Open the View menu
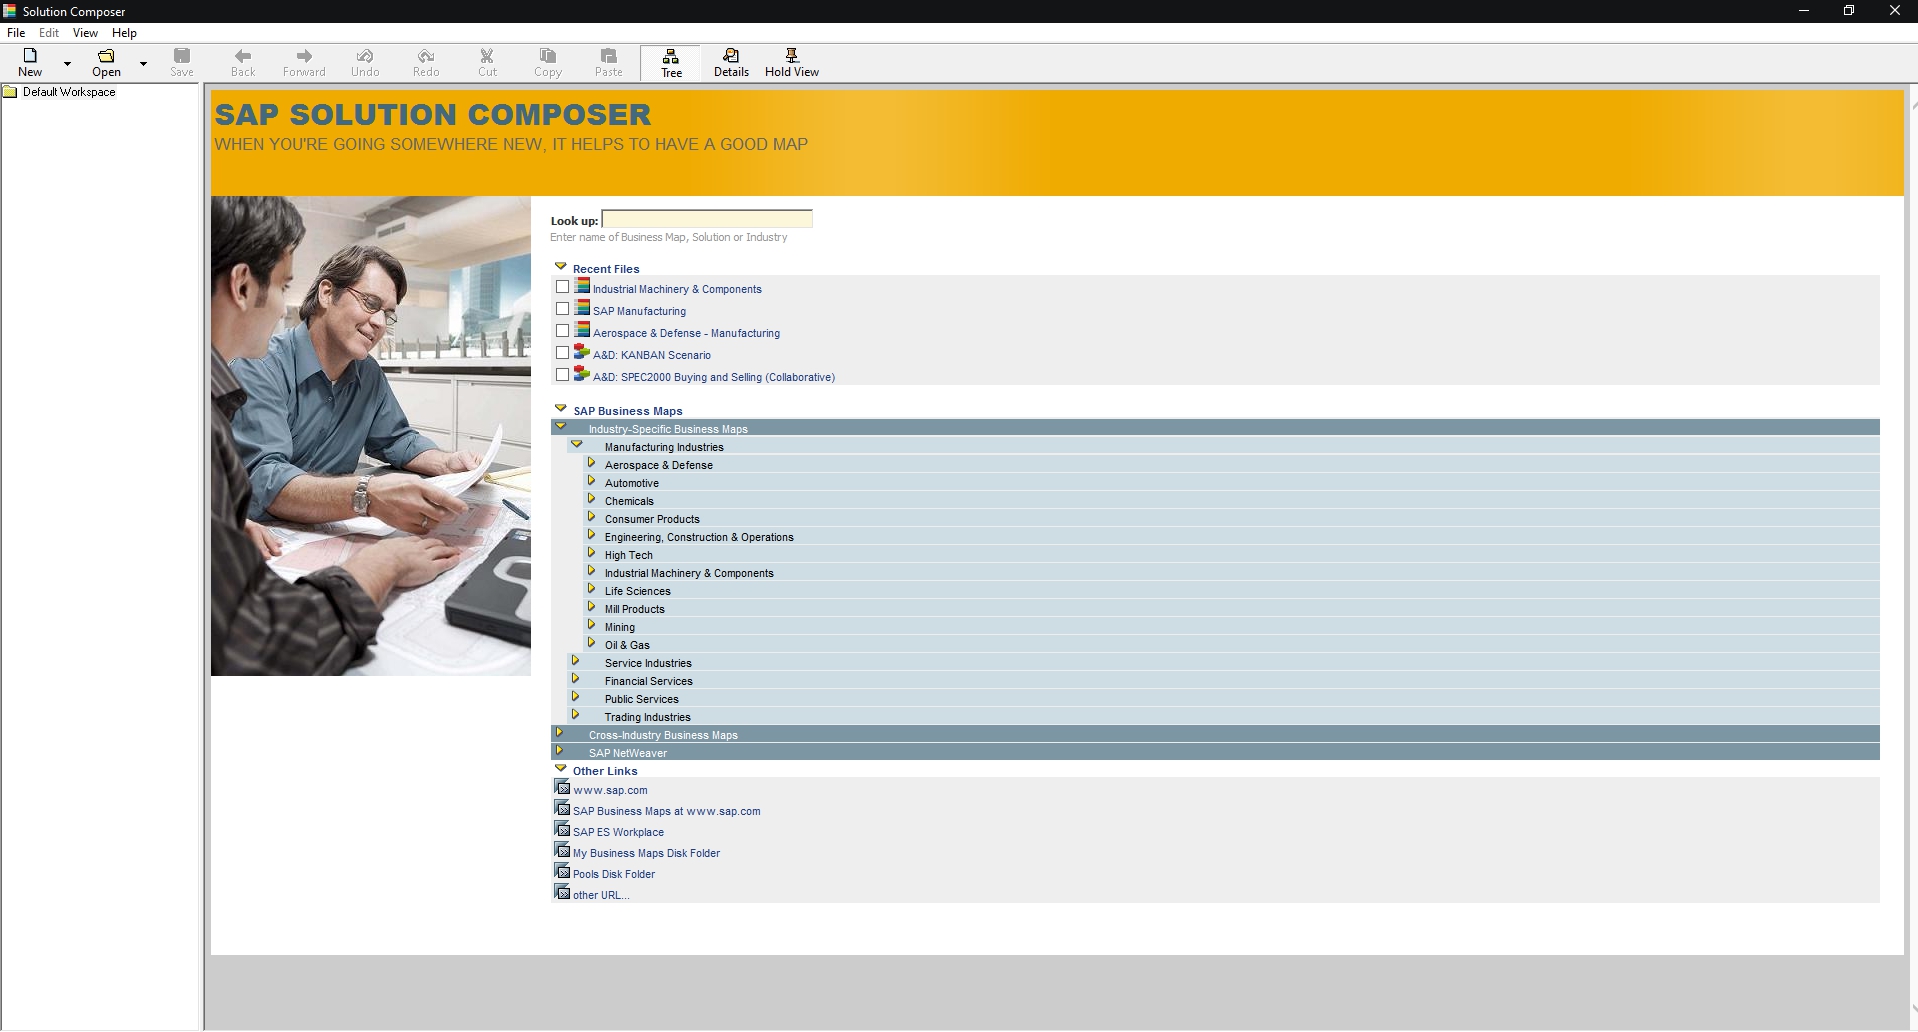 [85, 33]
